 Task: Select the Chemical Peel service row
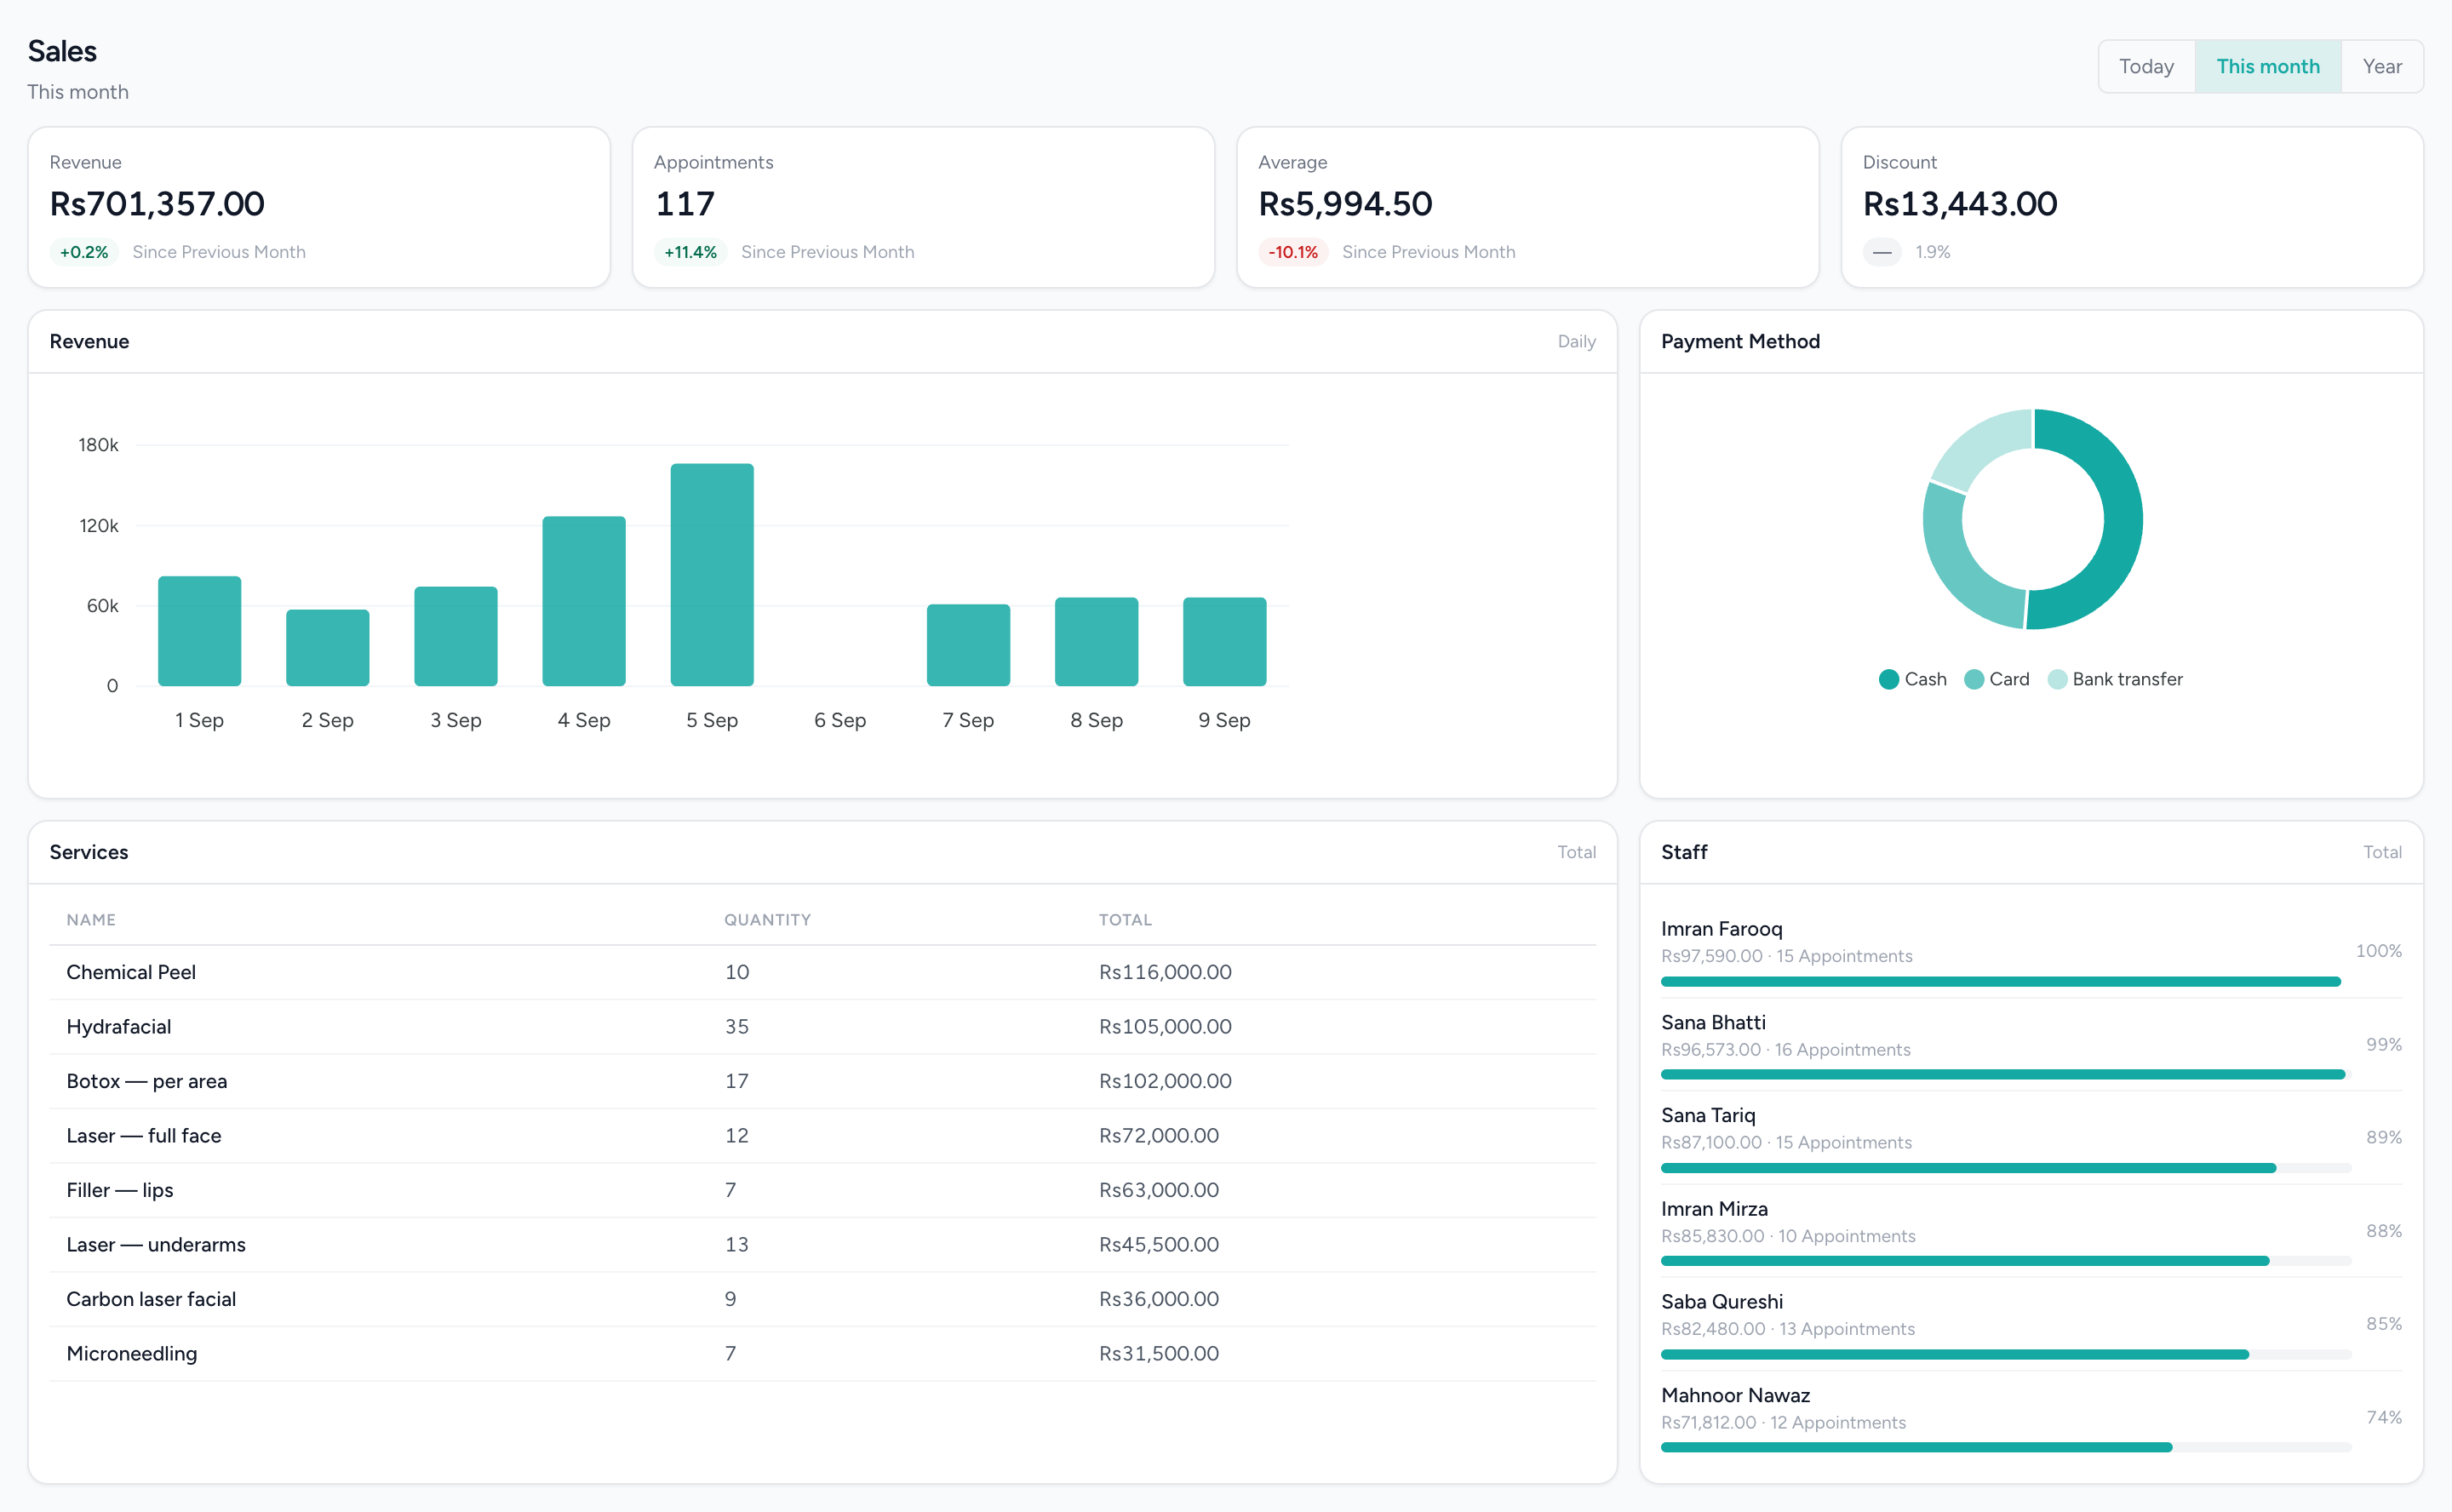(822, 972)
